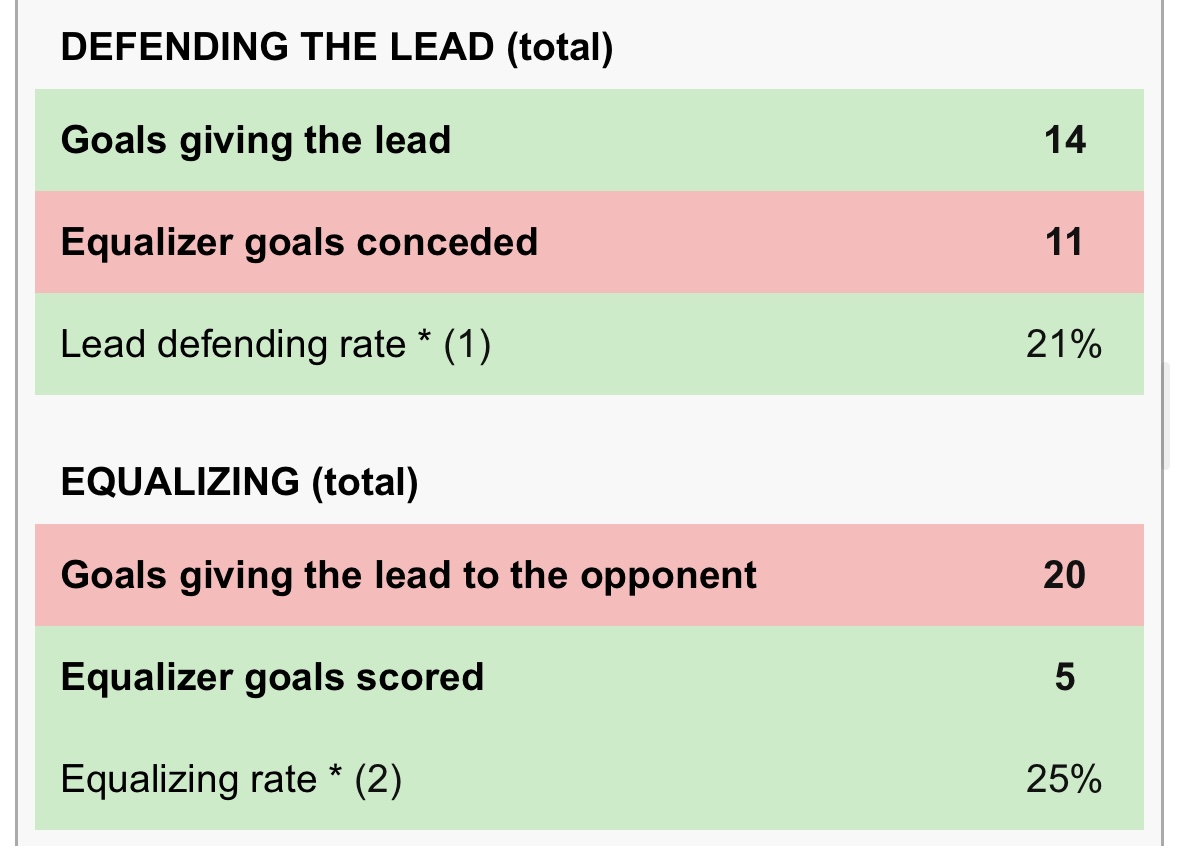Click the 'DEFENDING THE LEAD (total)' heading

(337, 47)
